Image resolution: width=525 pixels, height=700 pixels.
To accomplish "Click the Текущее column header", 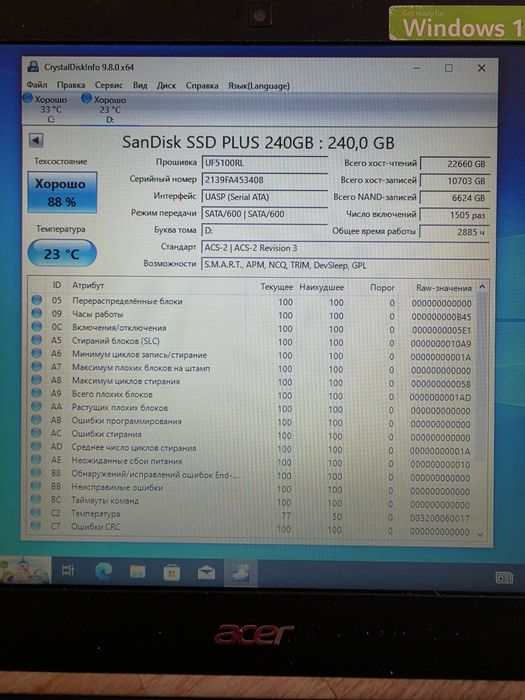I will click(x=276, y=287).
